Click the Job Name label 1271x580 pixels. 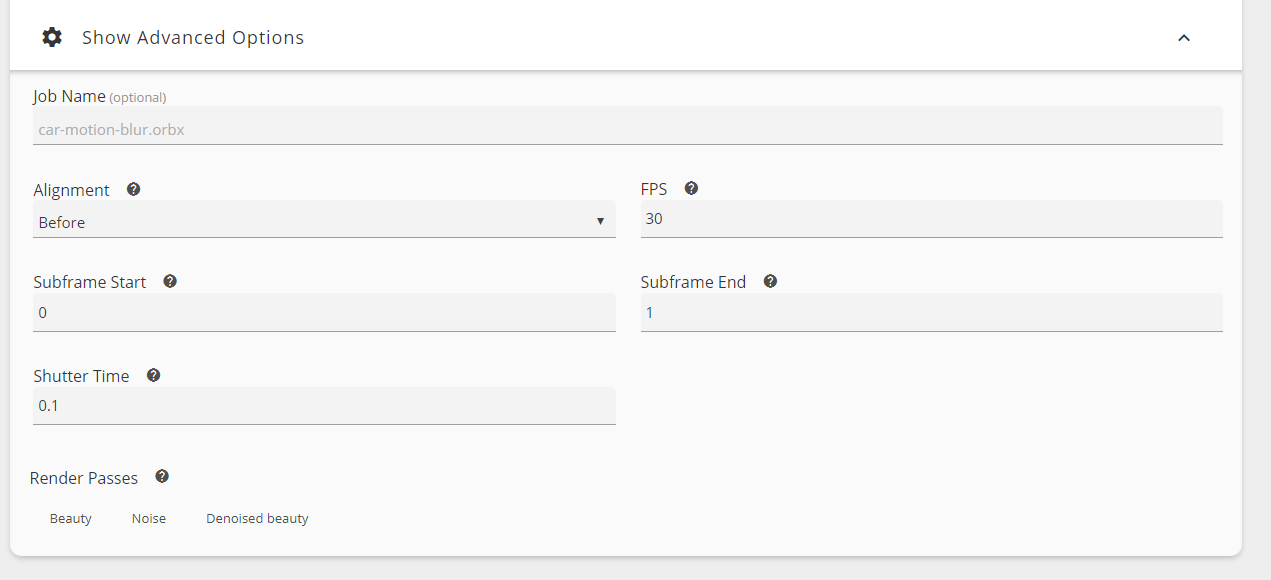pyautogui.click(x=69, y=96)
